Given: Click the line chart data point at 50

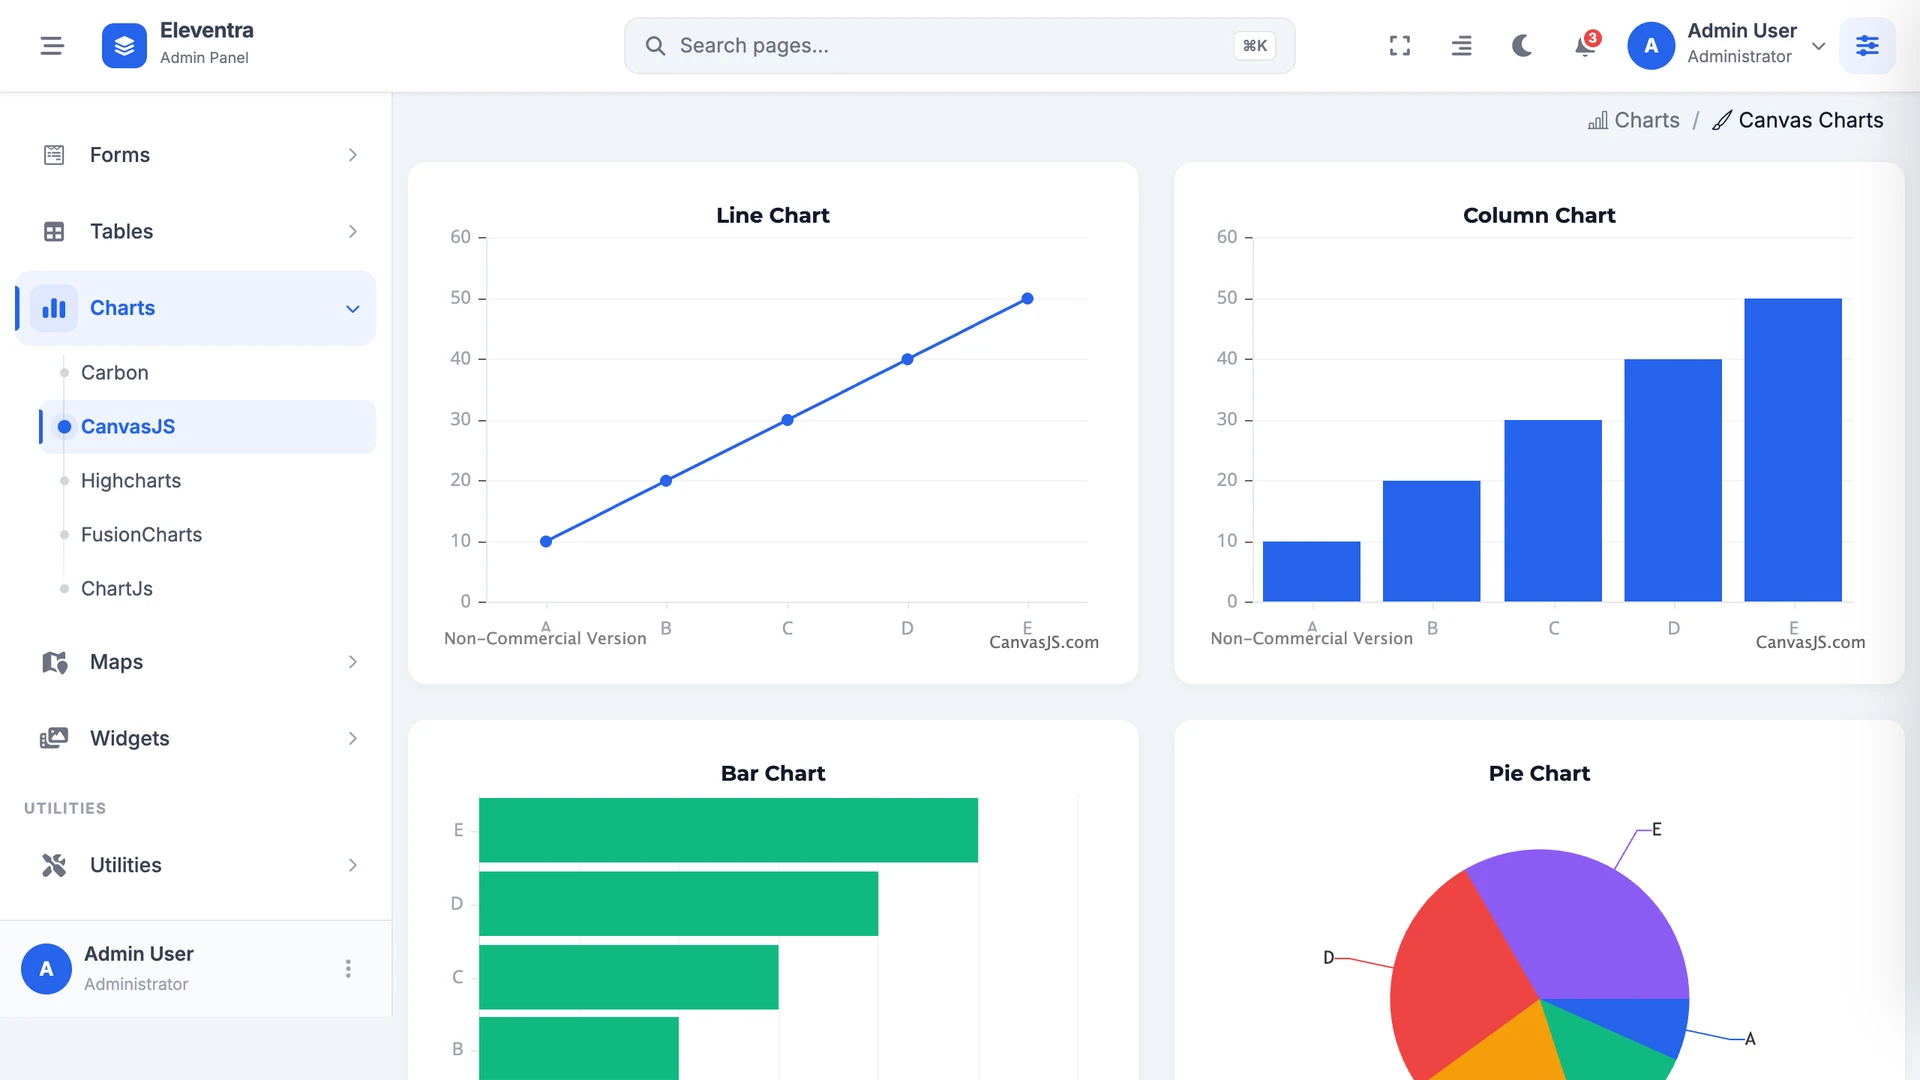Looking at the screenshot, I should (1027, 299).
